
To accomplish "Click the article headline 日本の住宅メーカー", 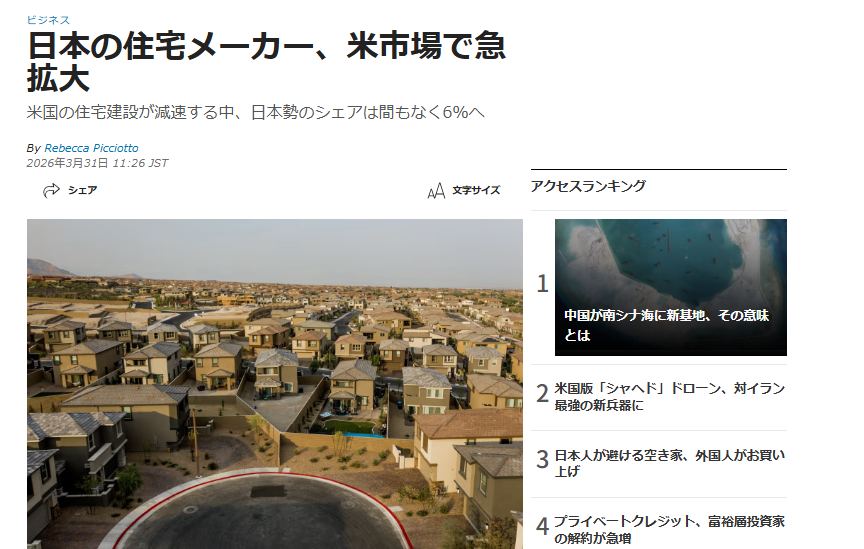I will point(266,62).
